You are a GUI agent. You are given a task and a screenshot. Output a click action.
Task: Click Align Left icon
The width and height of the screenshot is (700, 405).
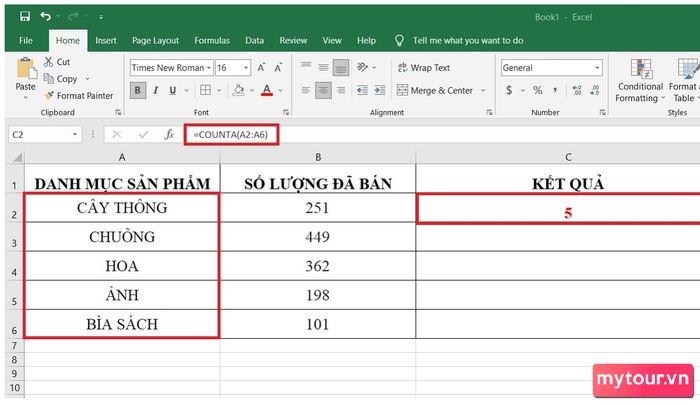point(306,91)
